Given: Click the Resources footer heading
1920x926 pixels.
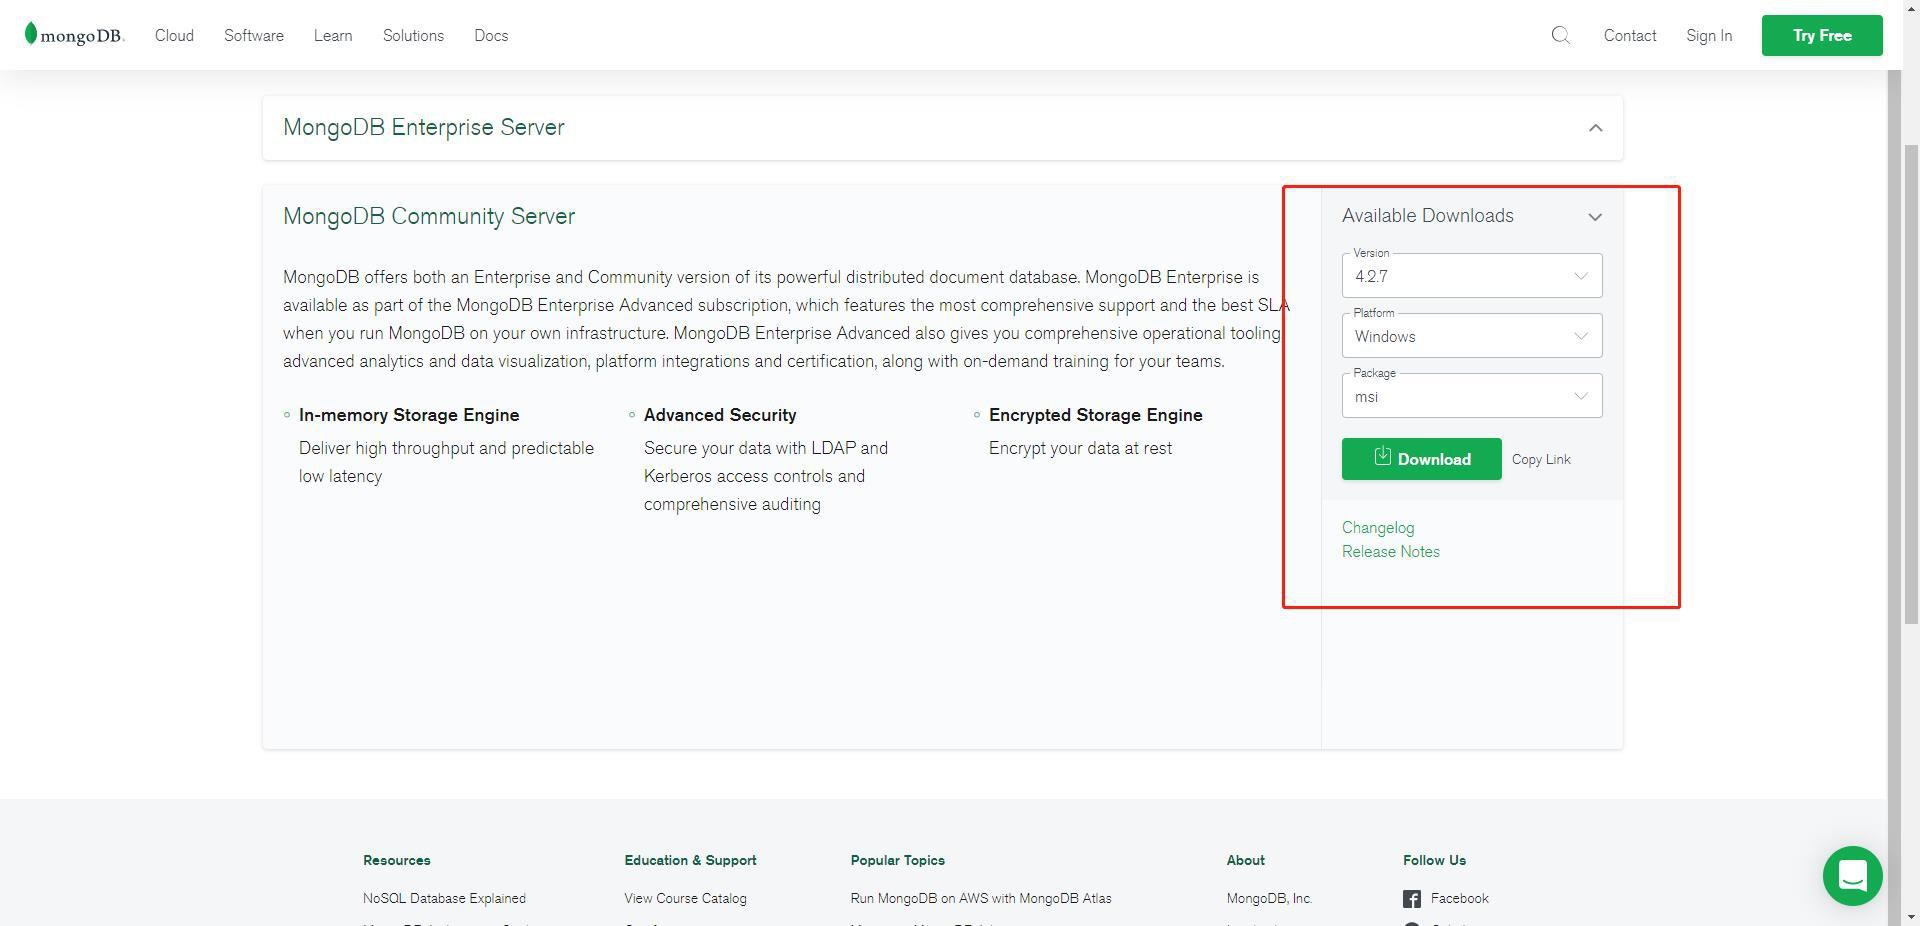Looking at the screenshot, I should tap(397, 860).
